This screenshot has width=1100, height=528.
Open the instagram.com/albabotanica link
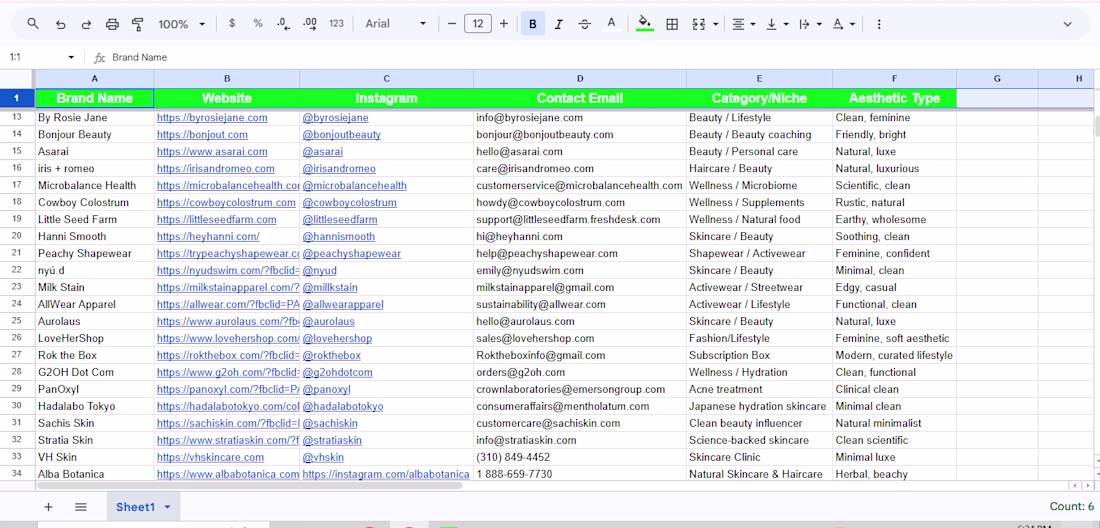(x=386, y=474)
